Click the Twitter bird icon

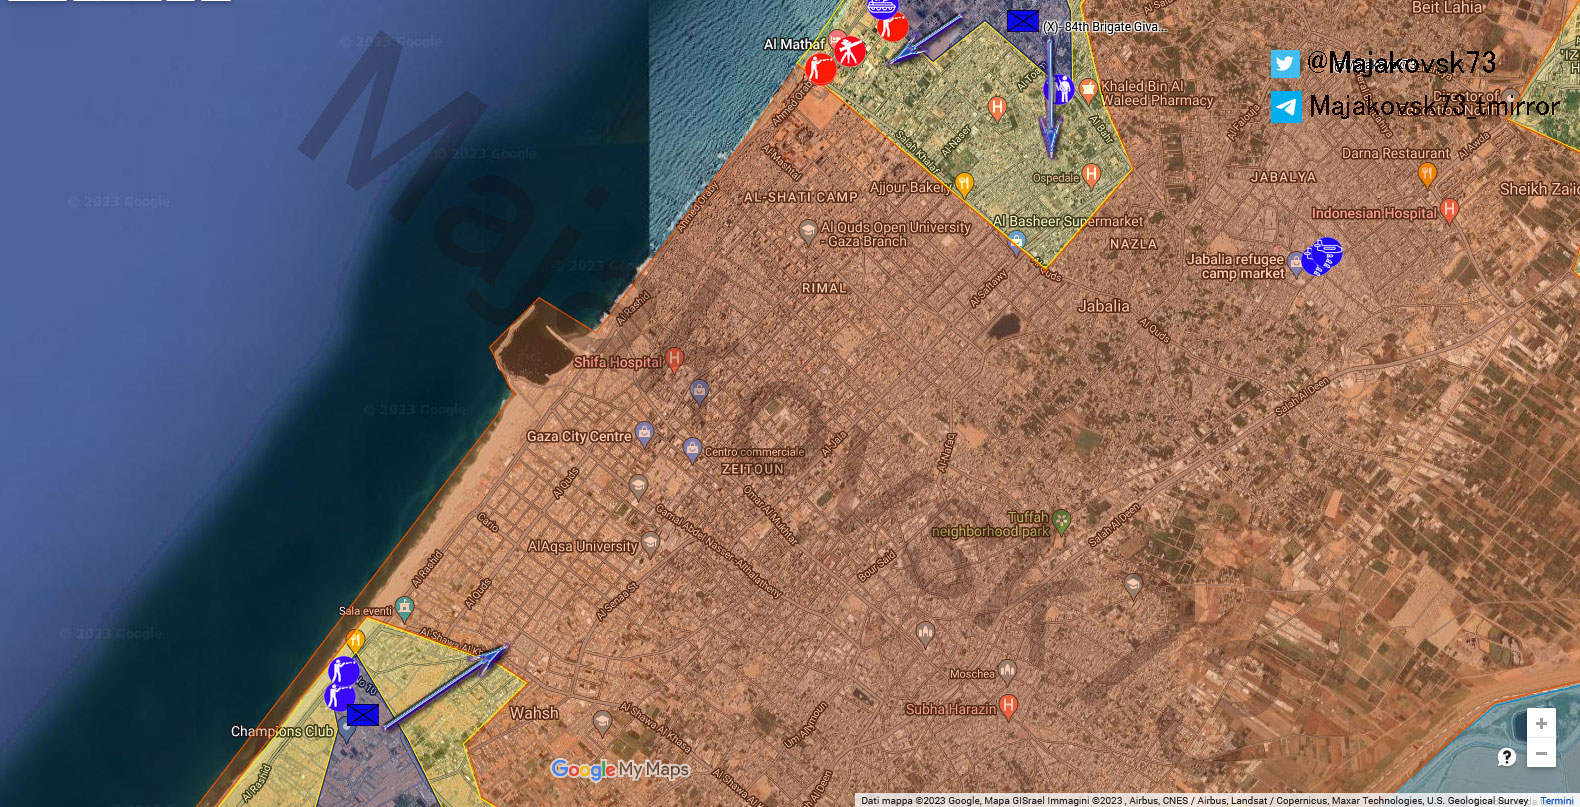1286,64
